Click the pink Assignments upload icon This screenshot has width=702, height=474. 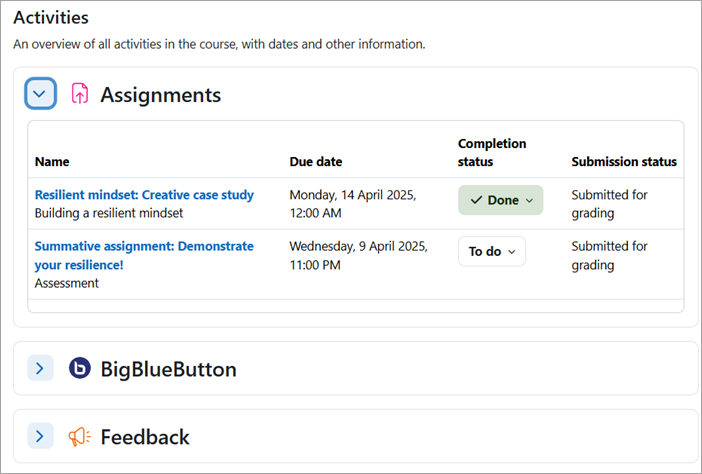point(80,95)
